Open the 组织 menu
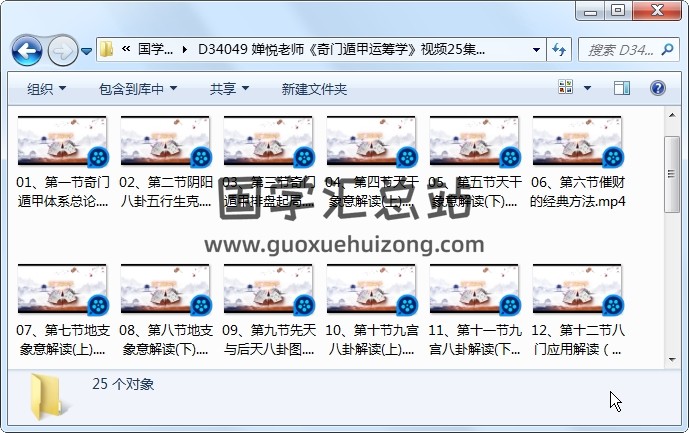 (x=47, y=89)
